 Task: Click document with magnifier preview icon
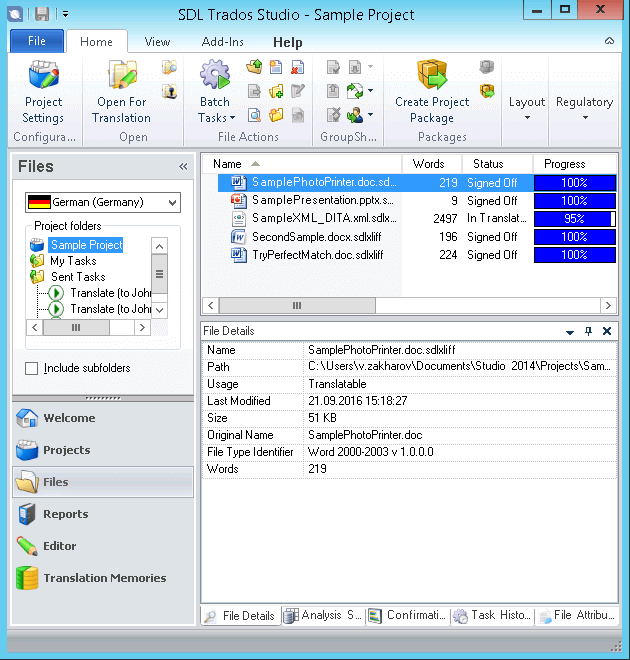pyautogui.click(x=254, y=115)
